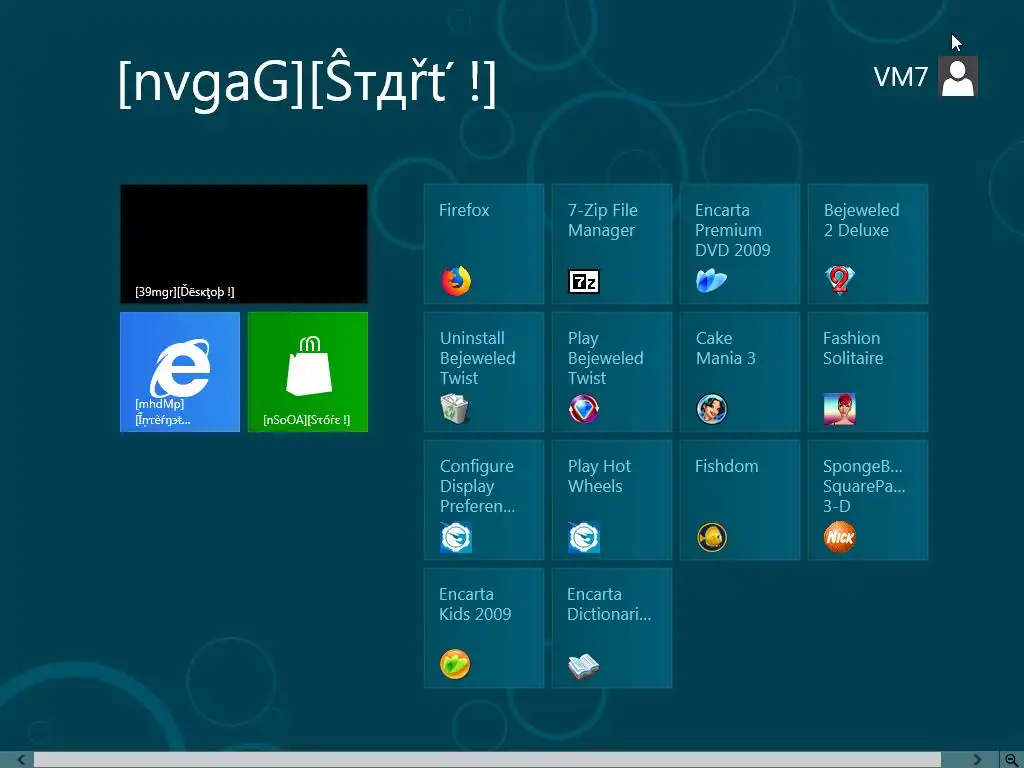Image resolution: width=1024 pixels, height=768 pixels.
Task: Click the 'Fashion Solitaire' label
Action: [x=853, y=348]
